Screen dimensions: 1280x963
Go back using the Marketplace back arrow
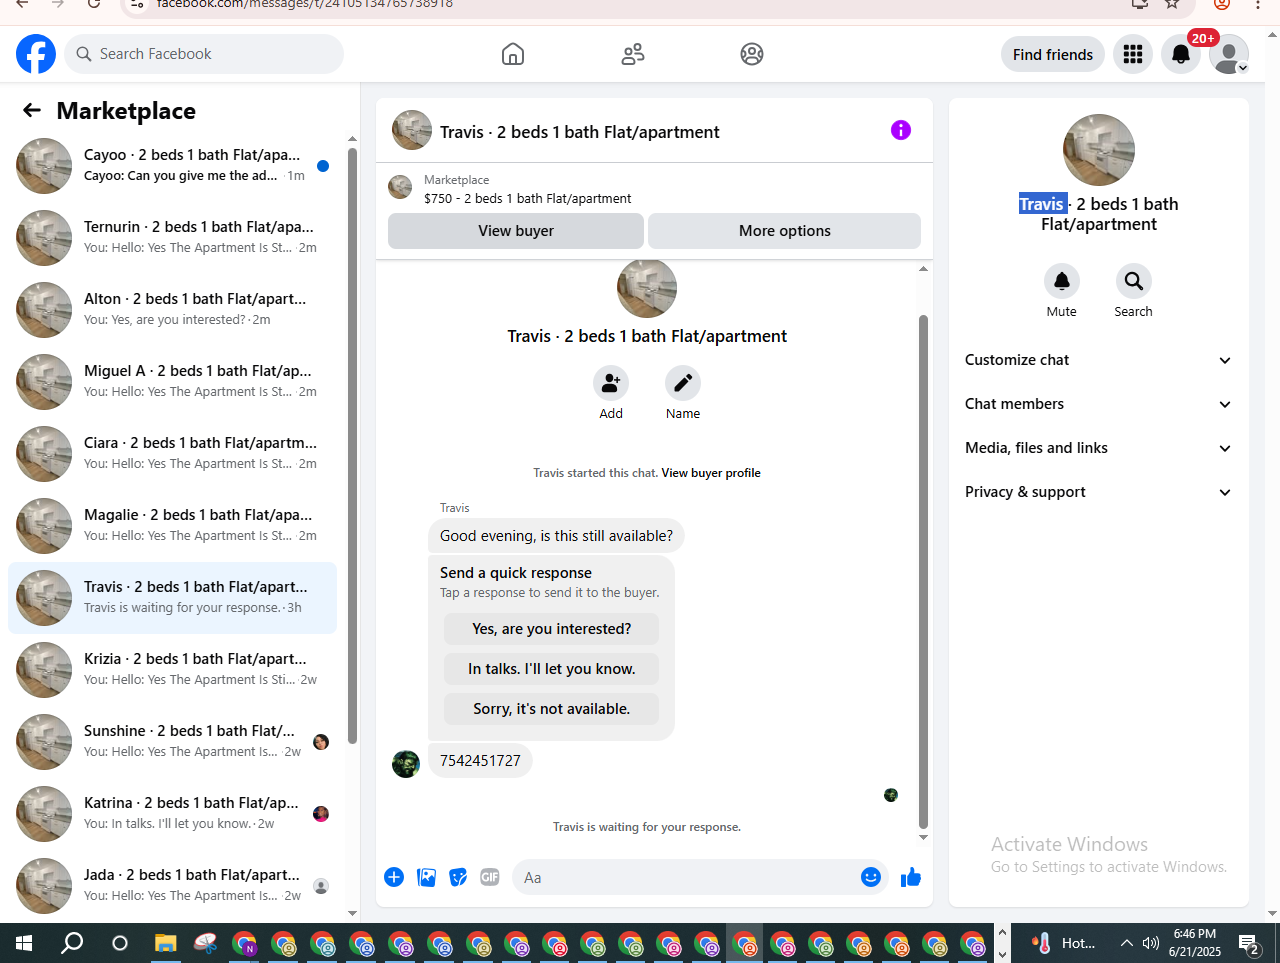click(x=32, y=110)
